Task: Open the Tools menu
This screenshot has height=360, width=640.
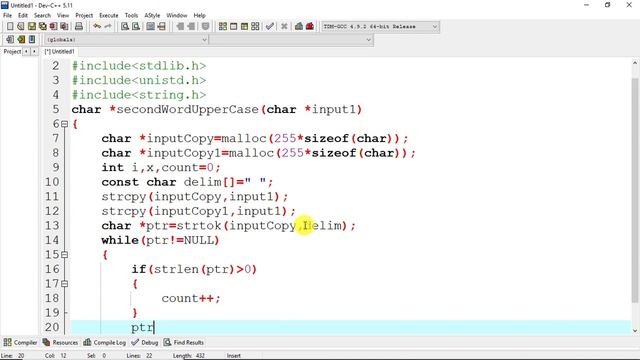Action: [131, 16]
